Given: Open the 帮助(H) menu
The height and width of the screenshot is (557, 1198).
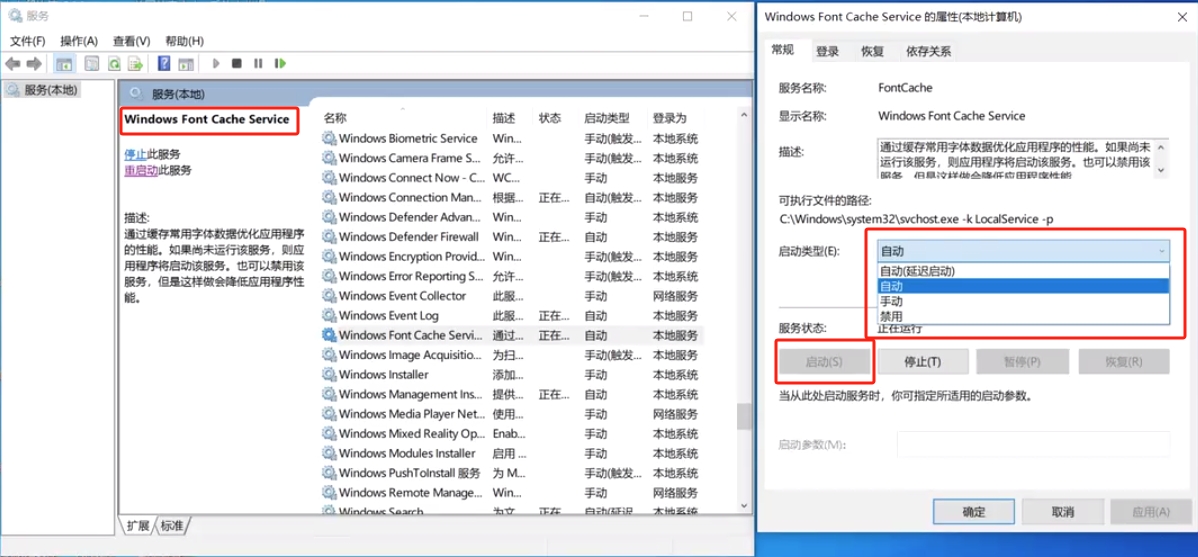Looking at the screenshot, I should (184, 40).
